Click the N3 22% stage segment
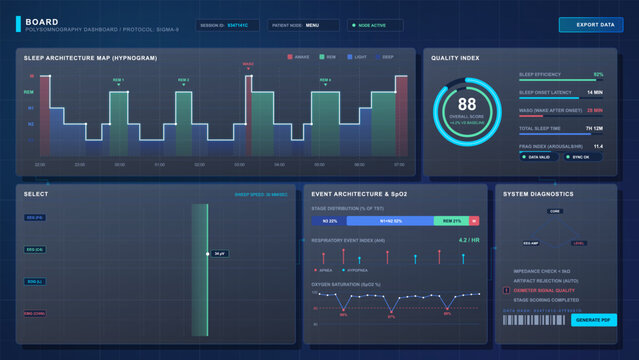Screen dimensions: 639x360 [329, 221]
